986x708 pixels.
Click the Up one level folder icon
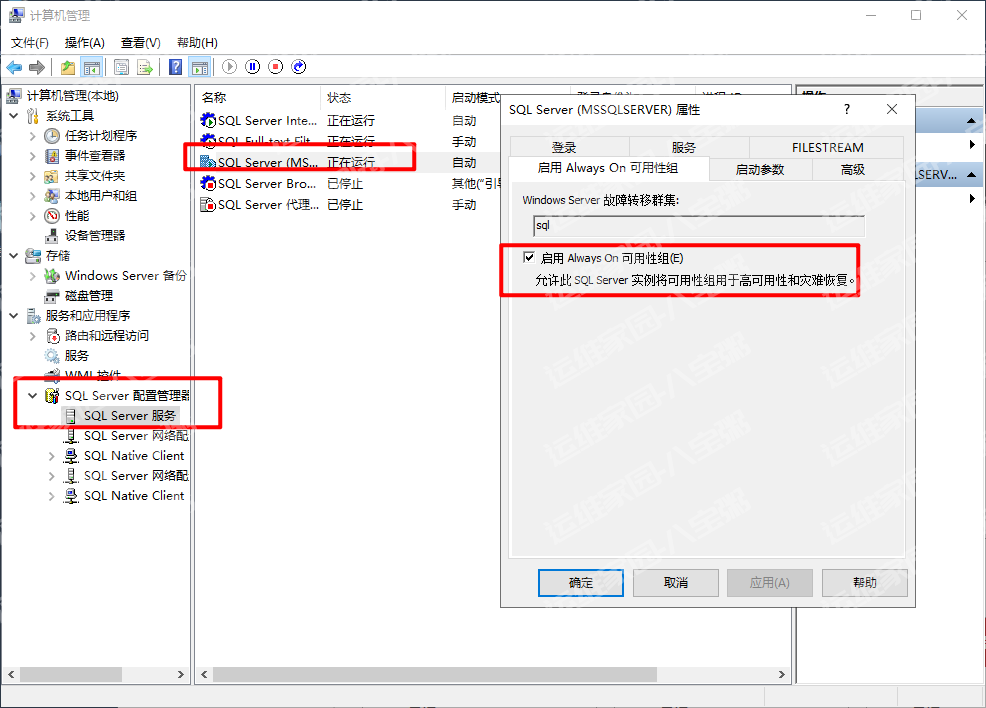pyautogui.click(x=68, y=67)
